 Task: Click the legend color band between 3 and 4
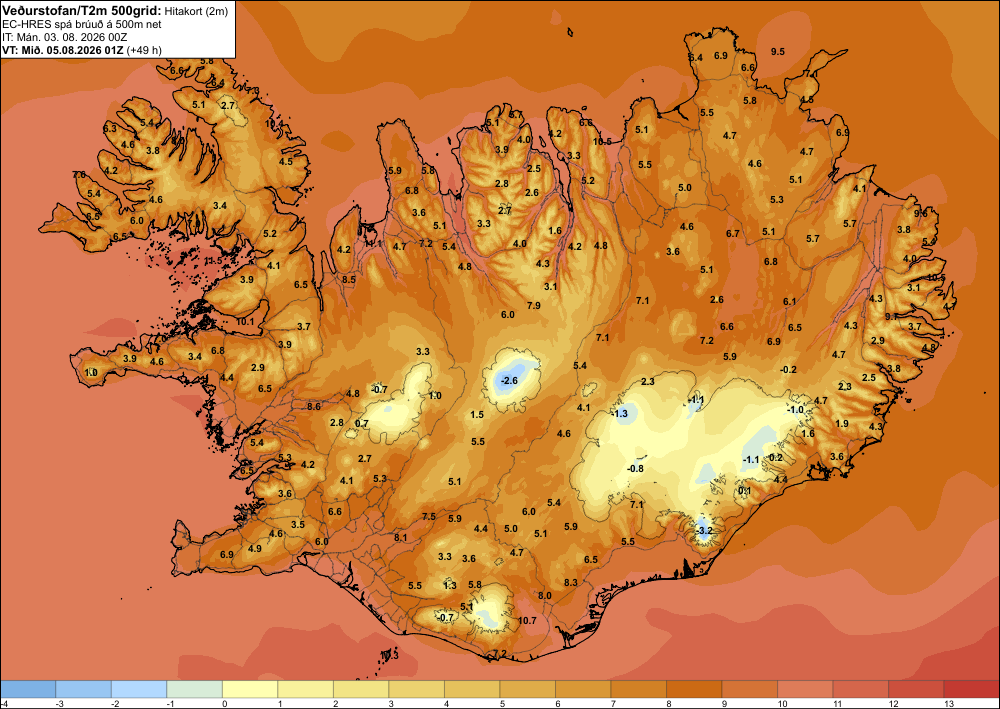click(416, 689)
